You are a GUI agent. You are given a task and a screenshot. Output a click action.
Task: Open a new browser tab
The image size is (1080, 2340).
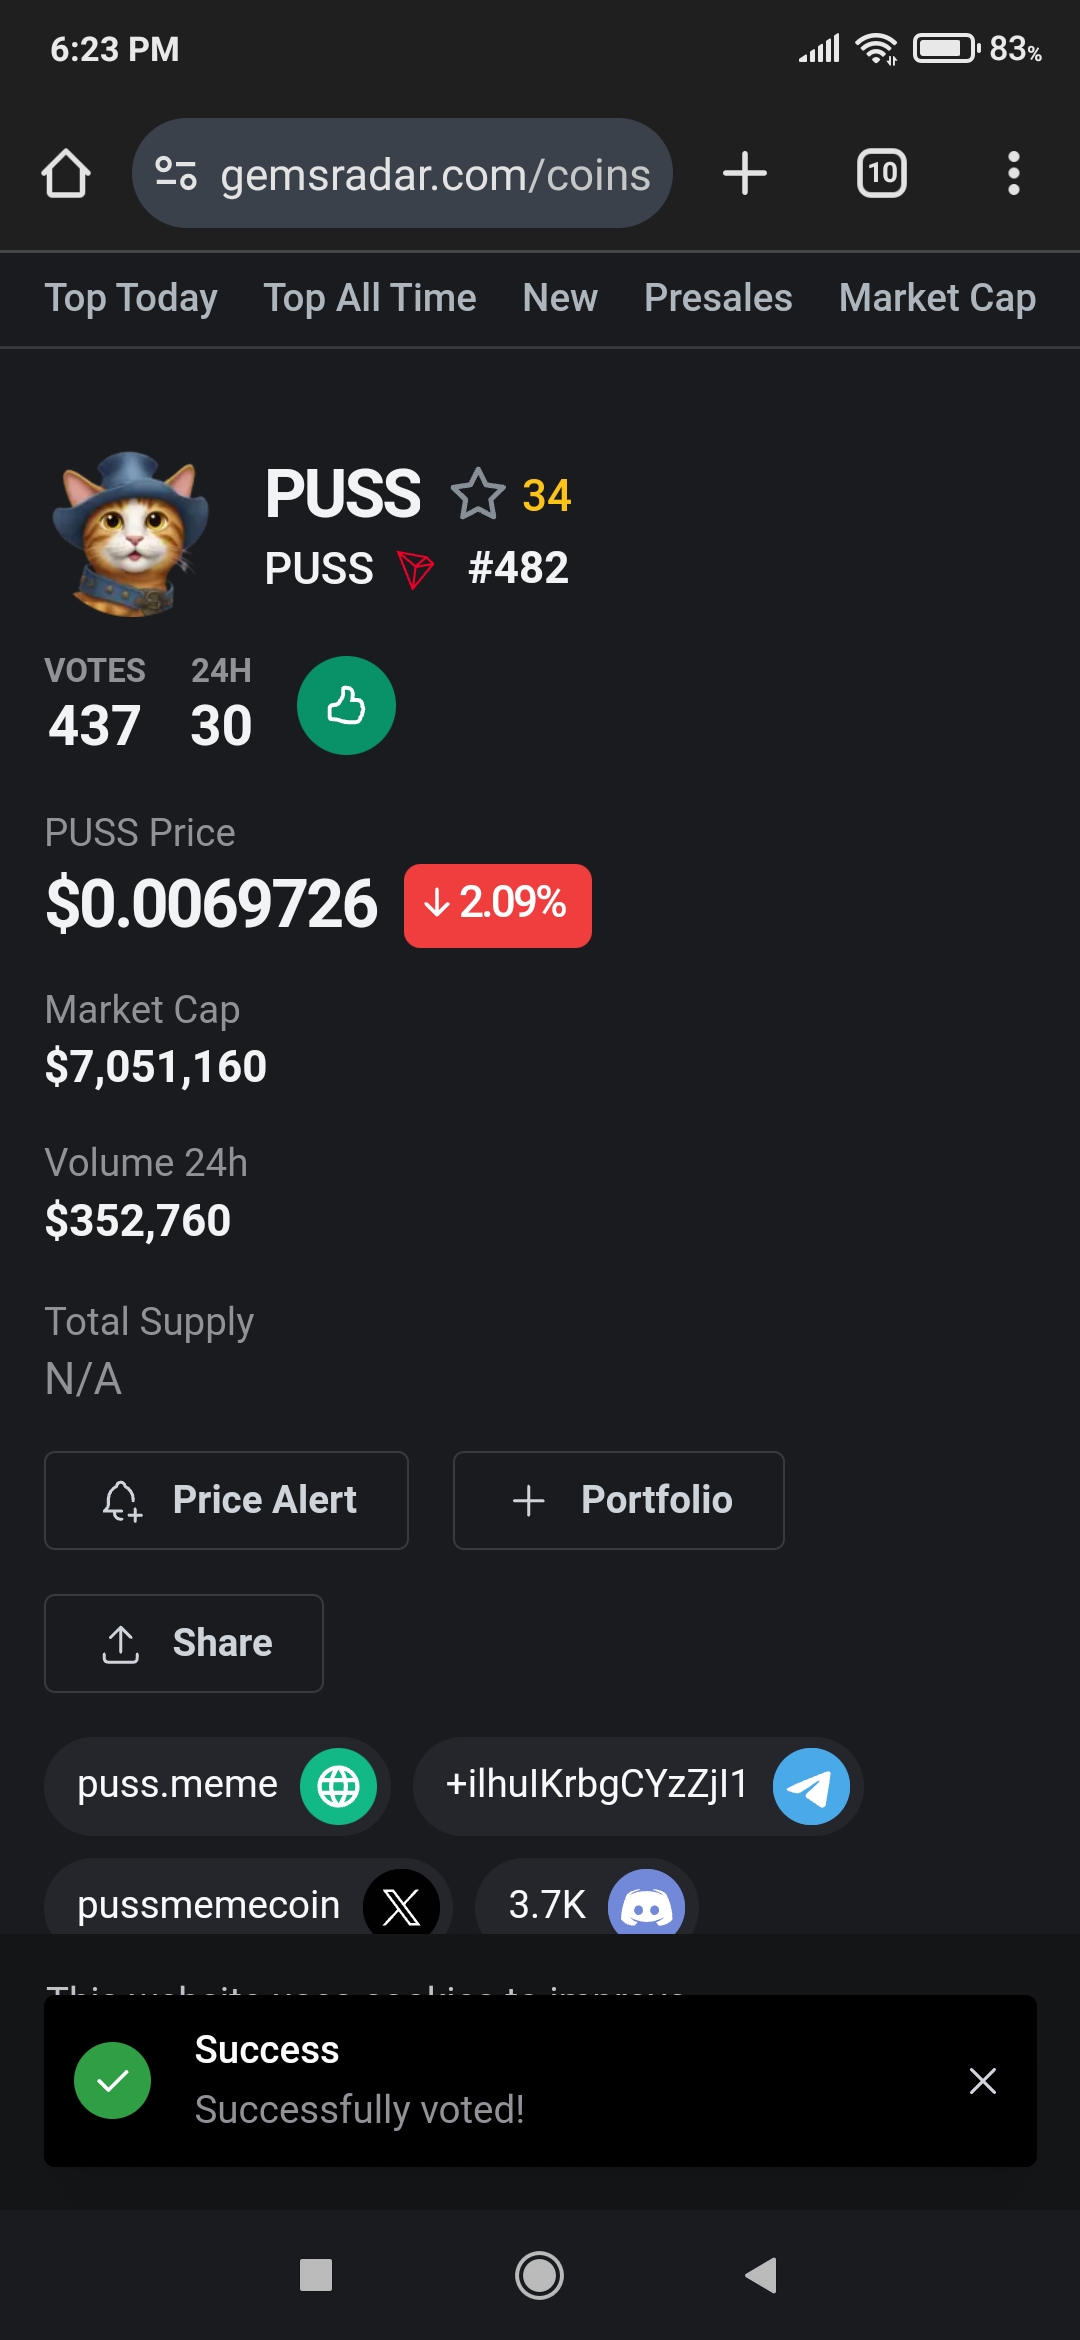745,174
